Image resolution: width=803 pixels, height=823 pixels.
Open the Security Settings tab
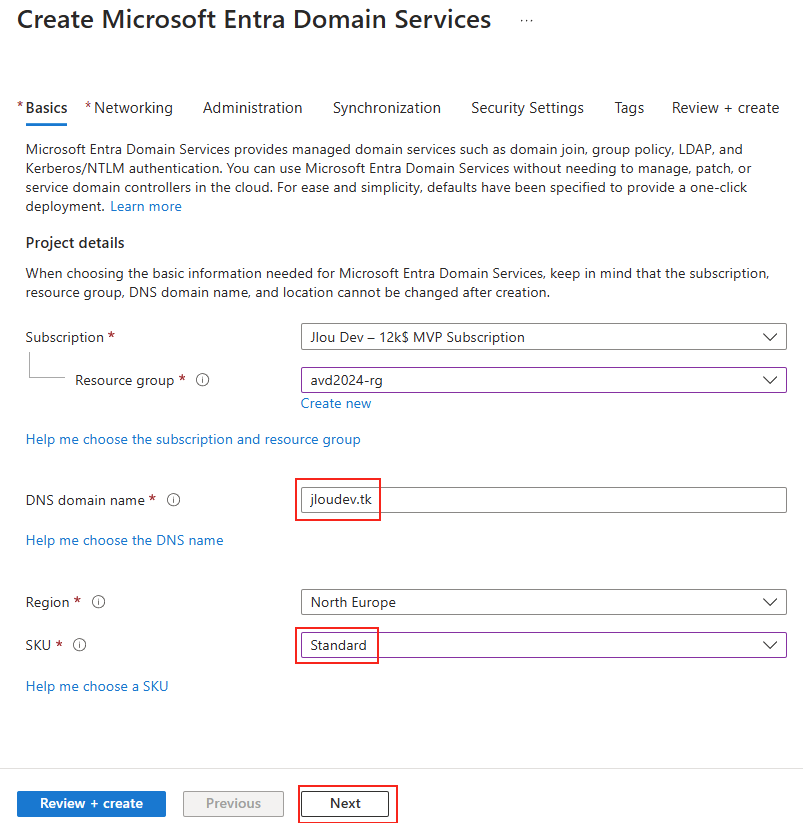coord(527,108)
